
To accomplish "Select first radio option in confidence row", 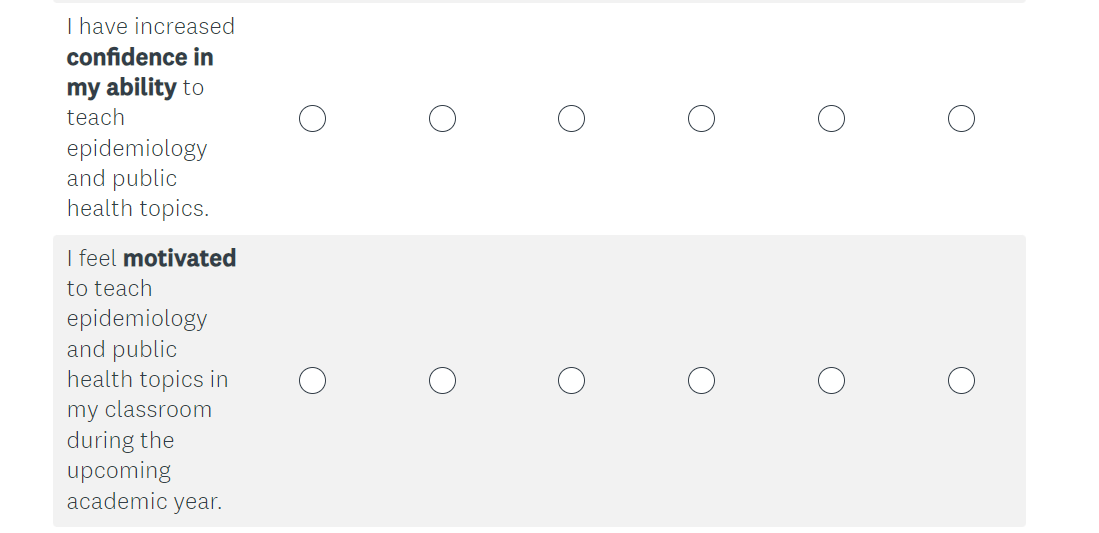I will pos(312,119).
